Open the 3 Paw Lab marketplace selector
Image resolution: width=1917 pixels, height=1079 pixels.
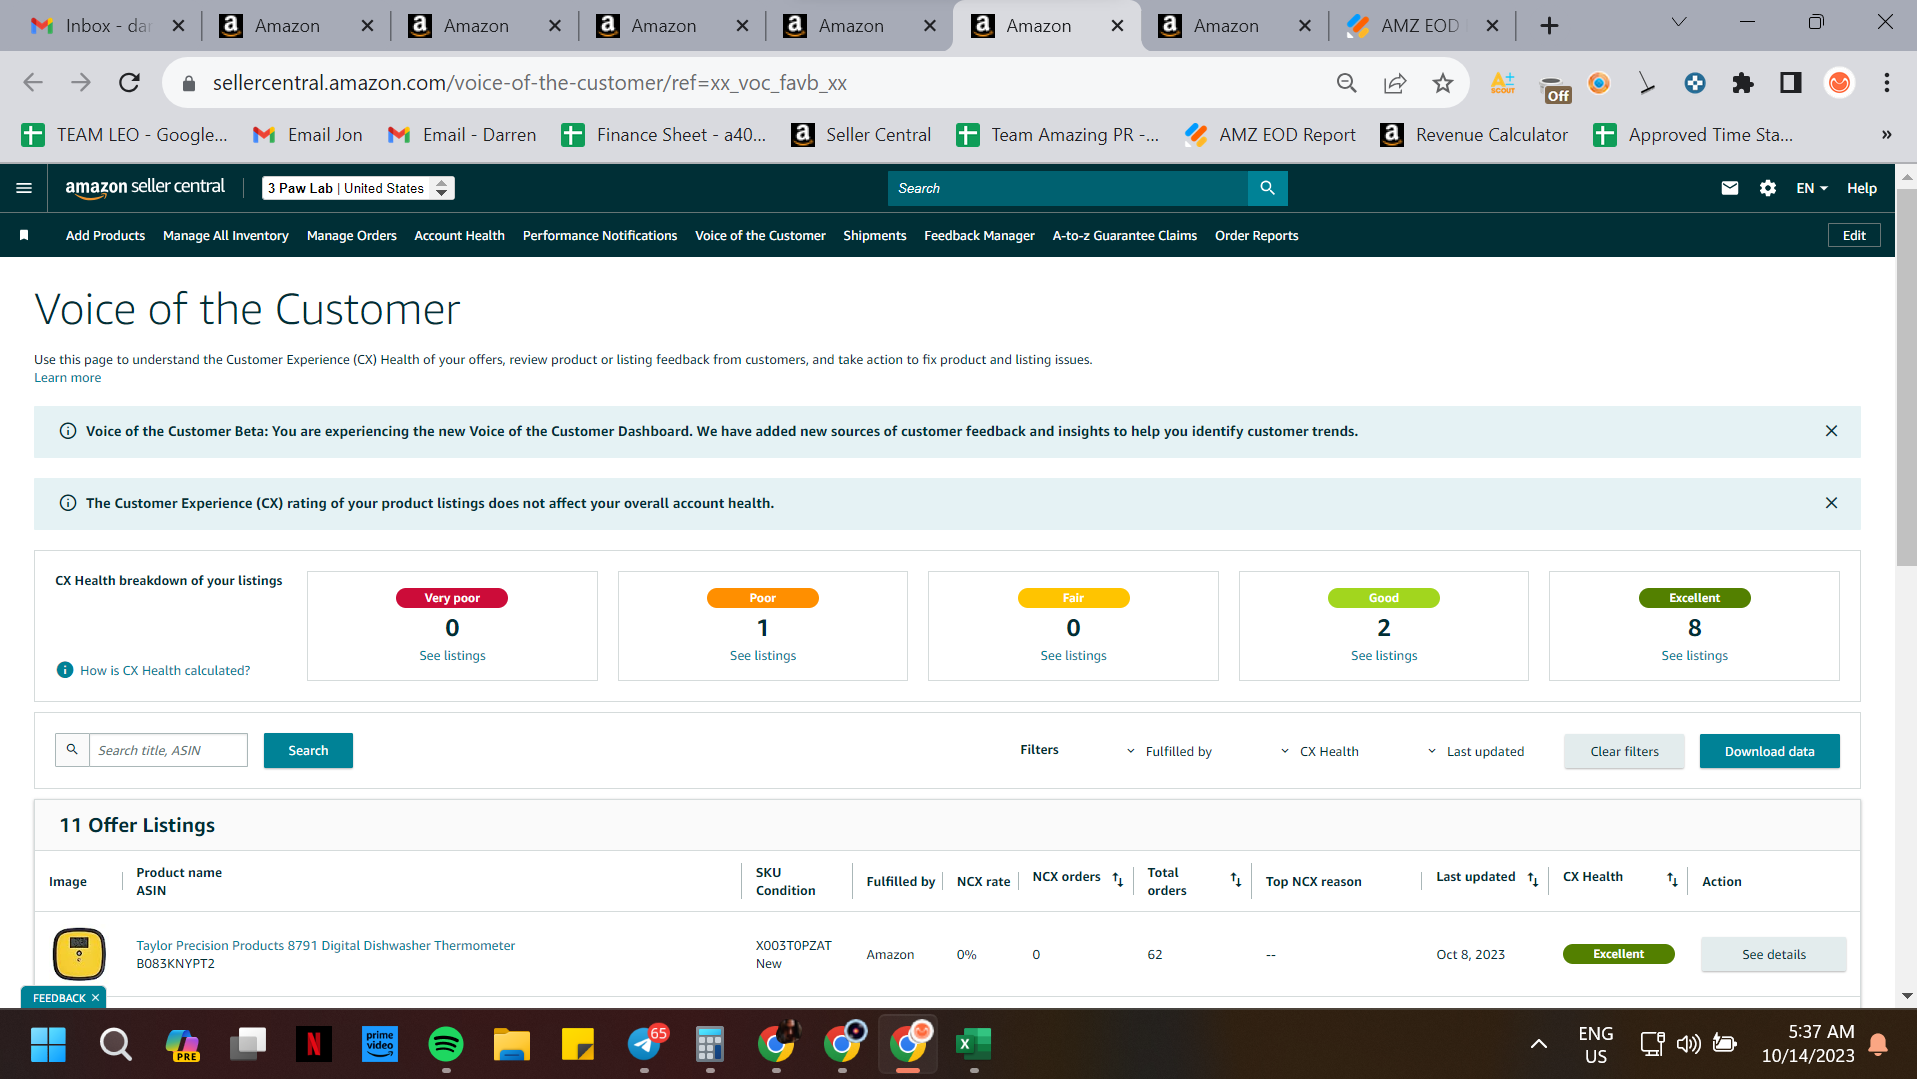coord(358,188)
